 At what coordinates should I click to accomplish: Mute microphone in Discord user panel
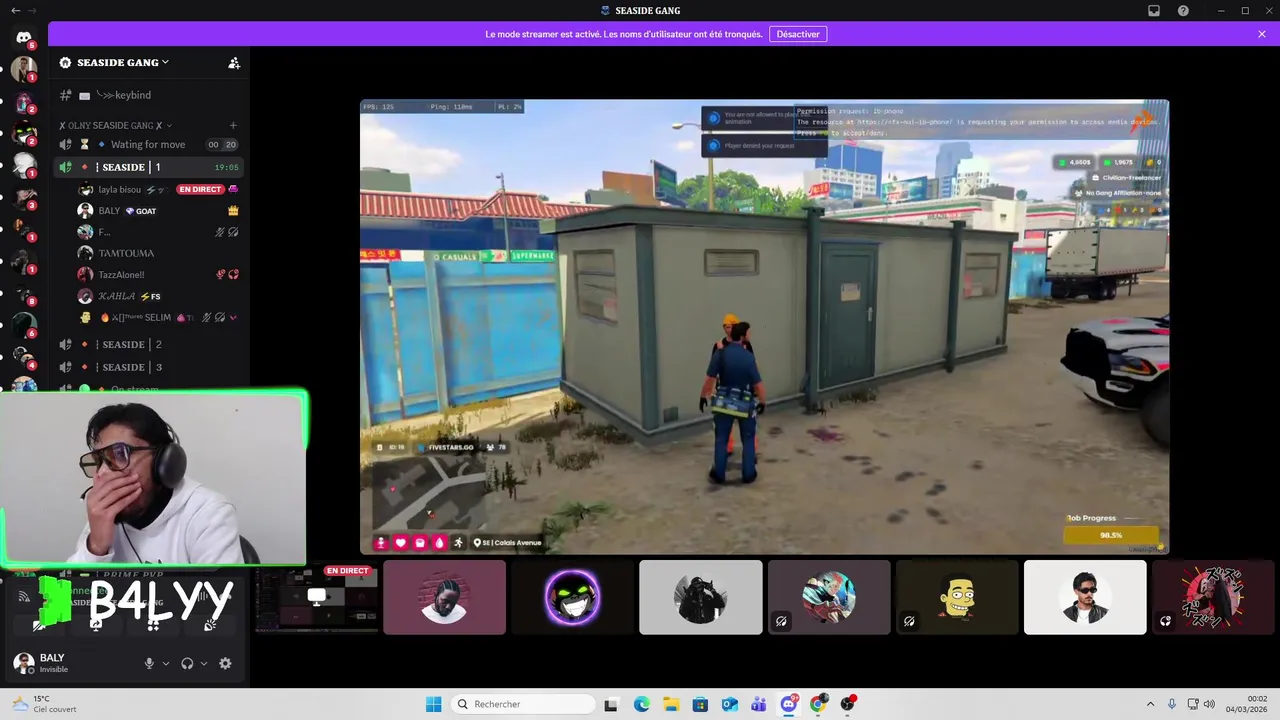[149, 663]
